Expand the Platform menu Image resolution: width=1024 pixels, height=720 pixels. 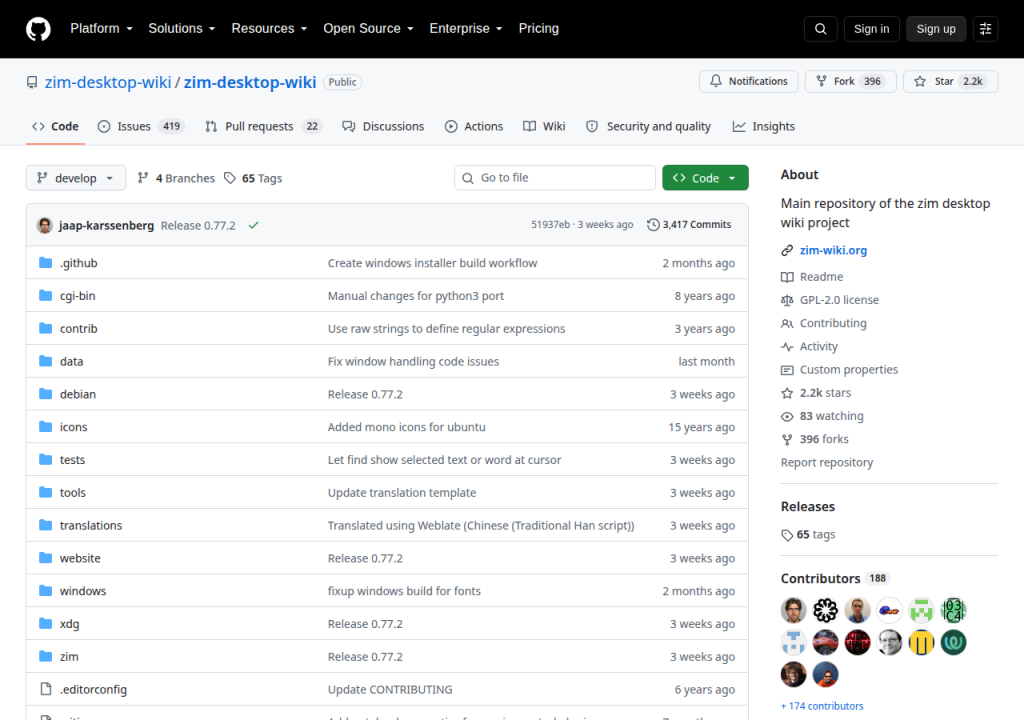[x=101, y=29]
